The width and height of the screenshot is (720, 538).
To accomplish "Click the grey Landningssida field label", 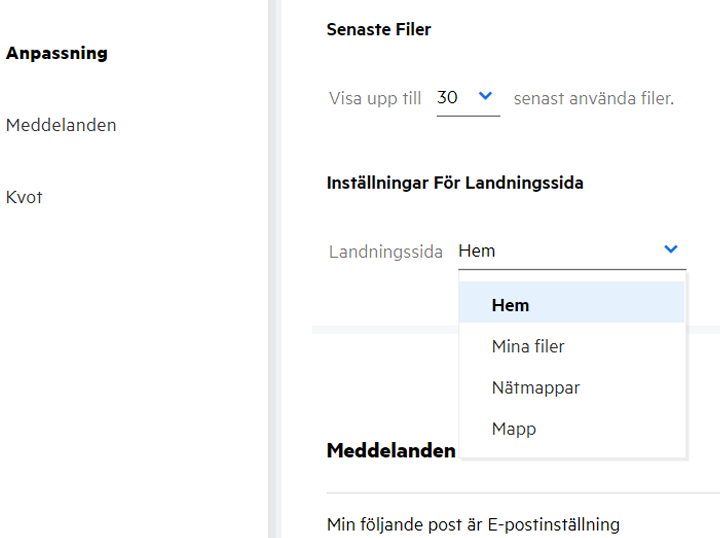I will (x=385, y=252).
